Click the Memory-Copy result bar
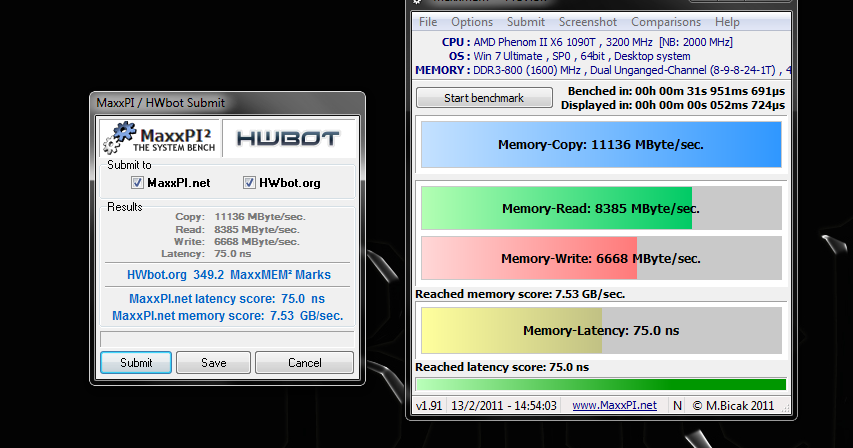 pos(601,145)
